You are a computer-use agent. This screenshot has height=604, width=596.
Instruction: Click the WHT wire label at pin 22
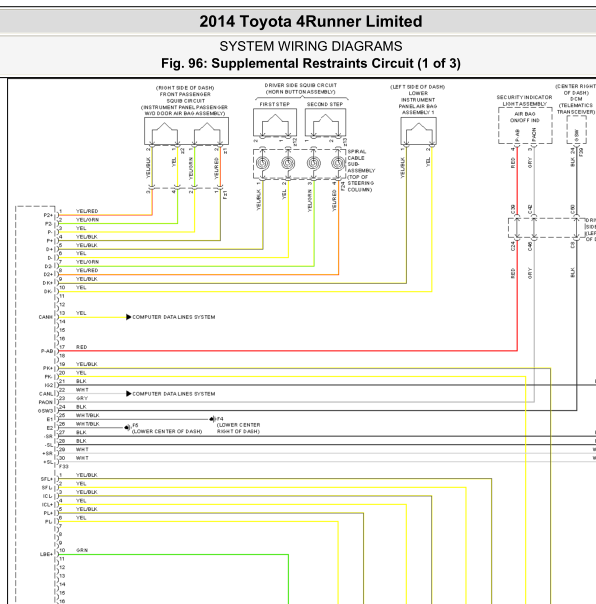(x=82, y=389)
